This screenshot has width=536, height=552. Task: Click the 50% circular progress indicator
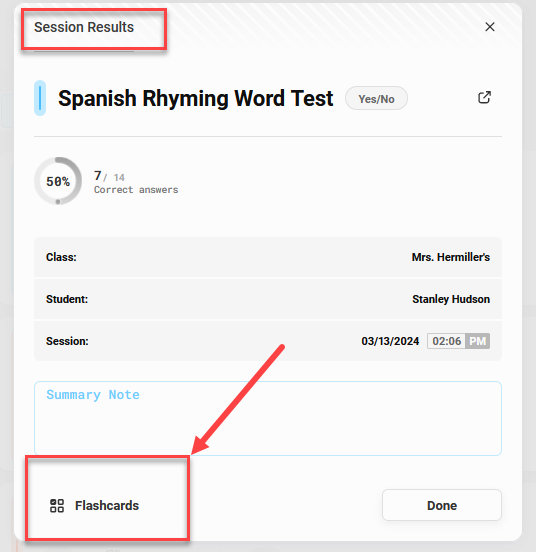point(58,181)
